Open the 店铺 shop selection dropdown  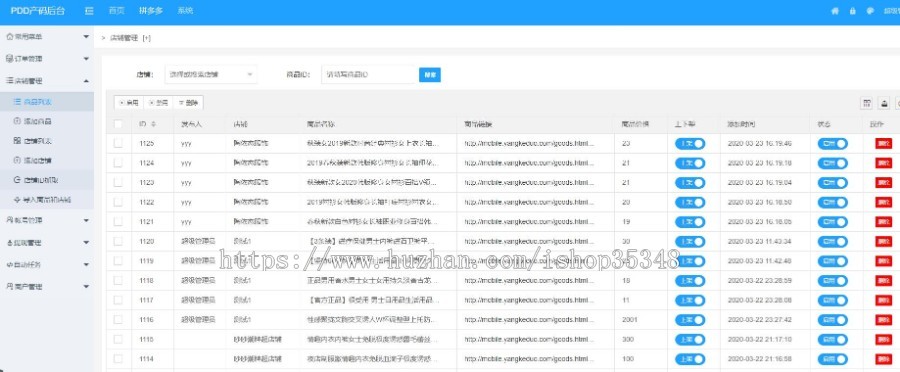pyautogui.click(x=211, y=75)
